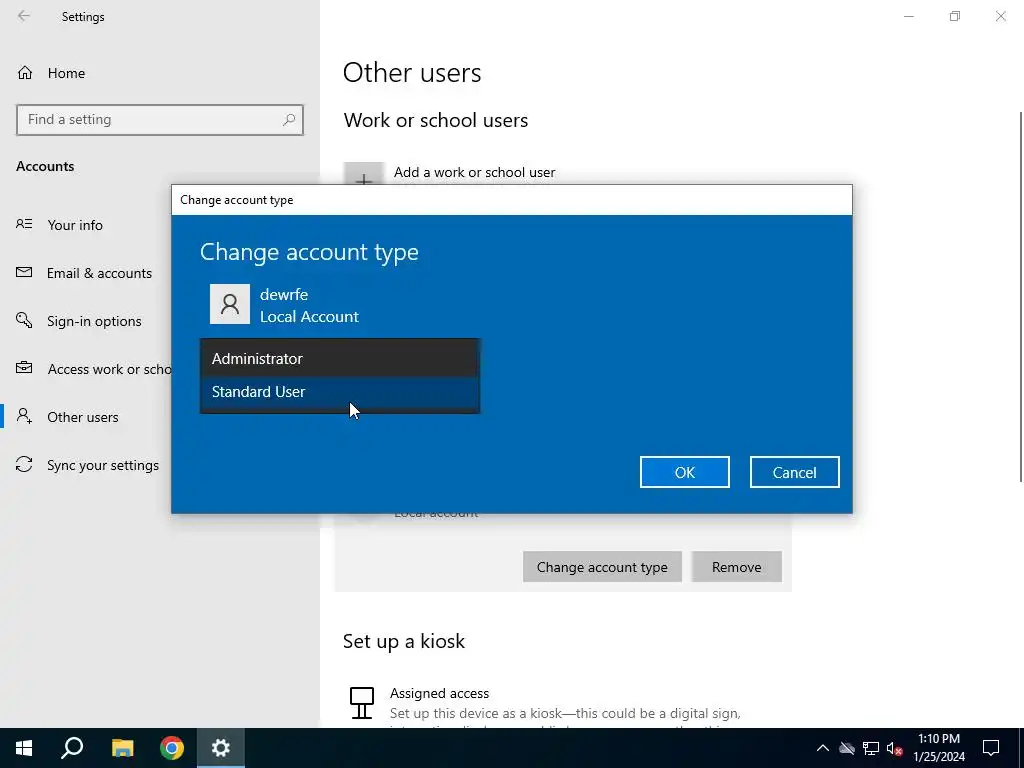
Task: Choose Standard User option
Action: click(340, 392)
